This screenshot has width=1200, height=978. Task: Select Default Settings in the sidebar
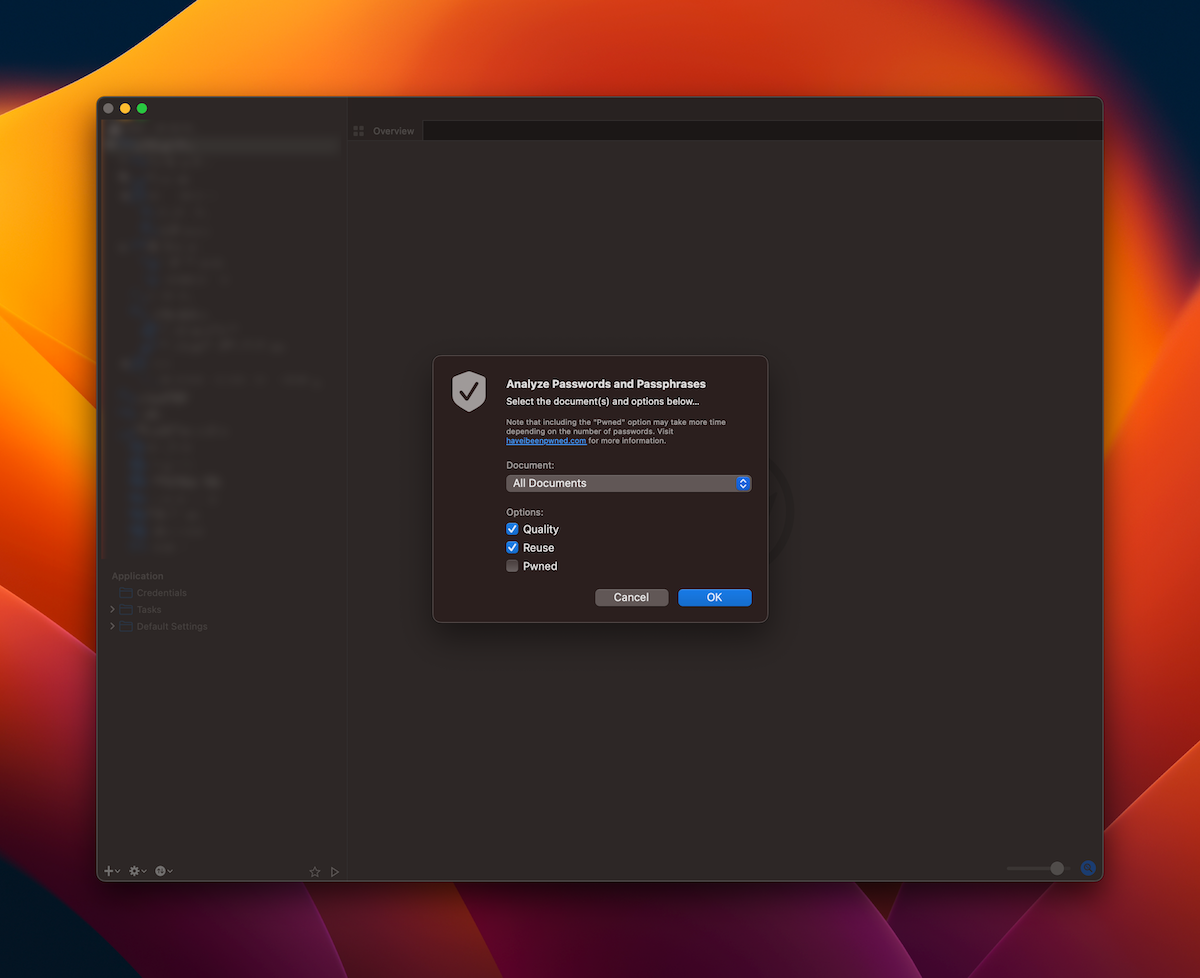172,626
